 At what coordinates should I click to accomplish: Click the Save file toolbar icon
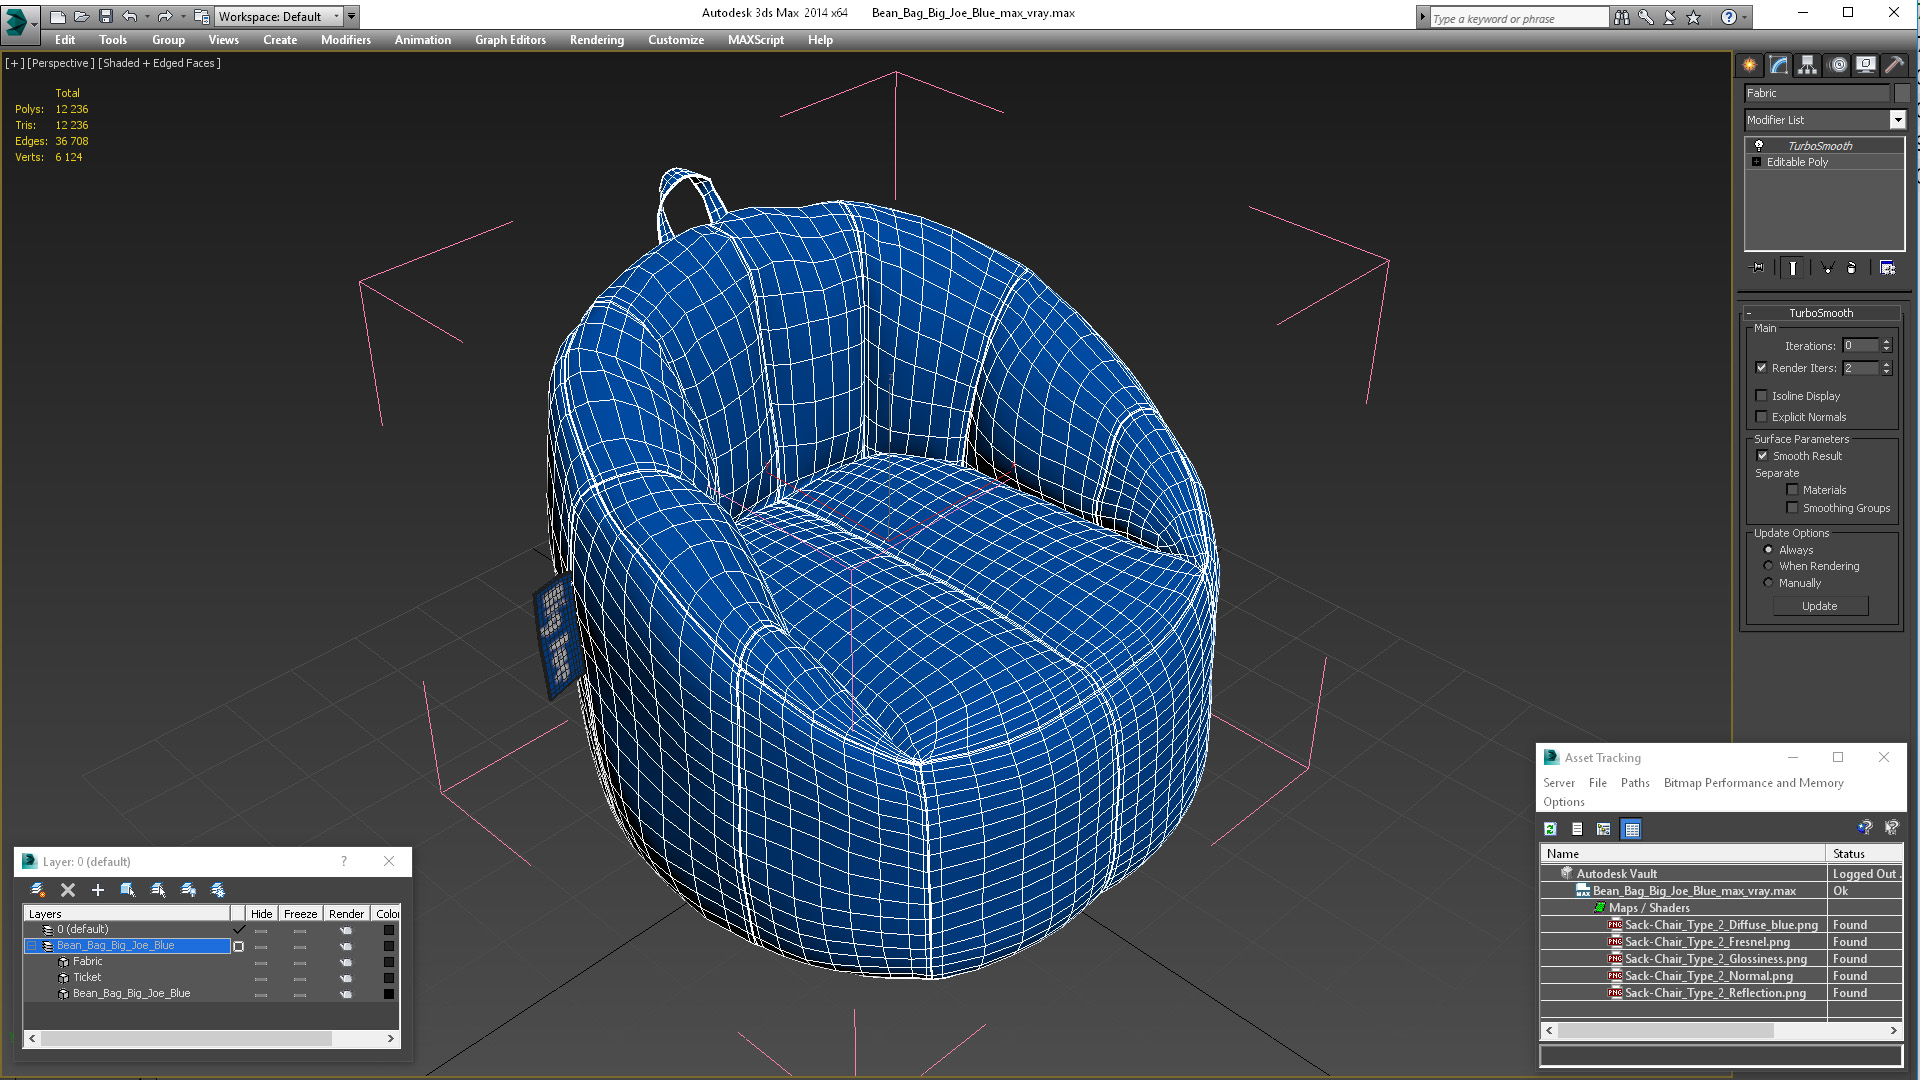(106, 16)
